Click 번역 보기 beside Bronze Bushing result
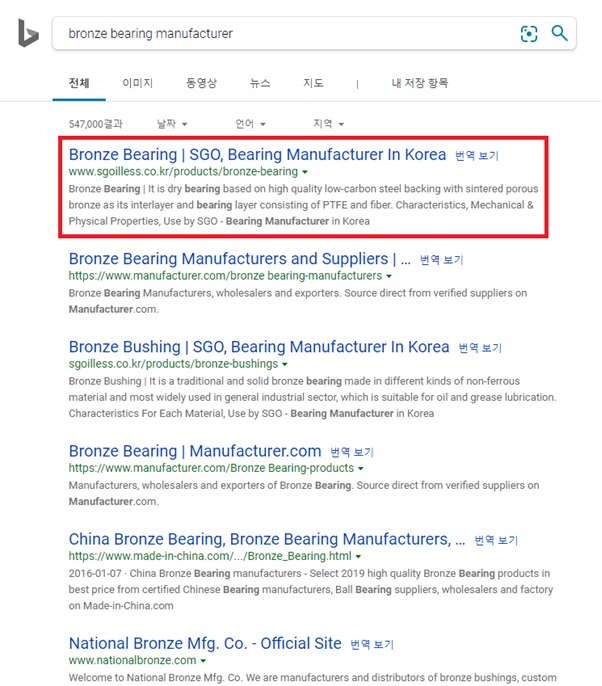Viewport: 602px width, 686px height. (480, 348)
